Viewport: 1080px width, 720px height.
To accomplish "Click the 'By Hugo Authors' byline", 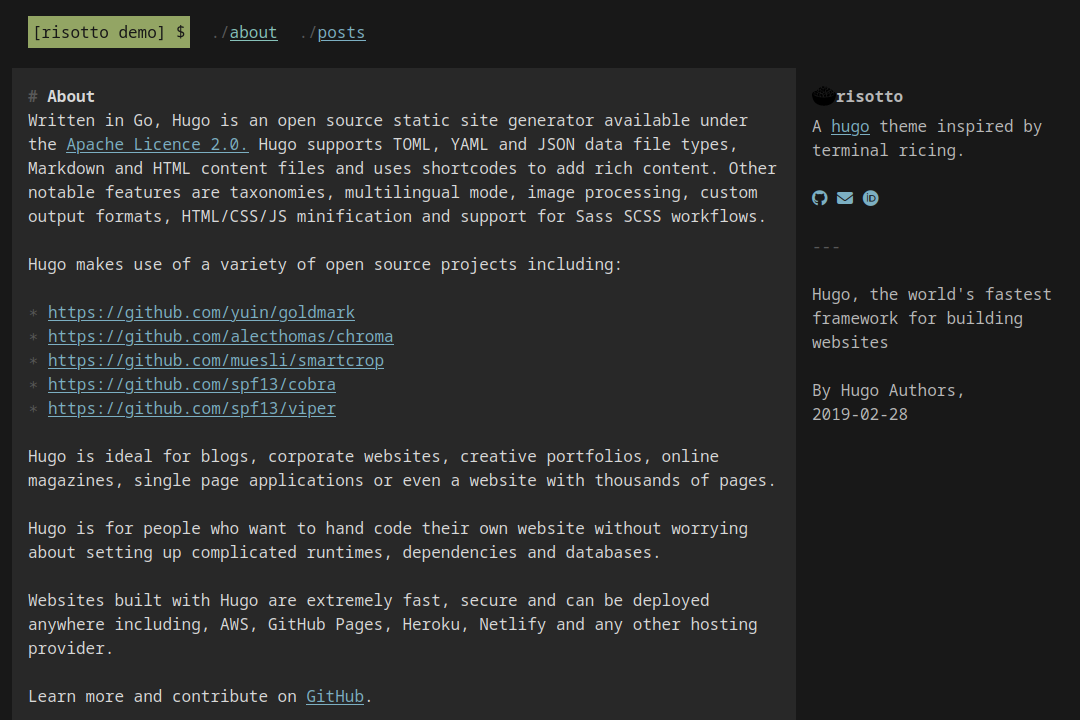I will pyautogui.click(x=888, y=390).
